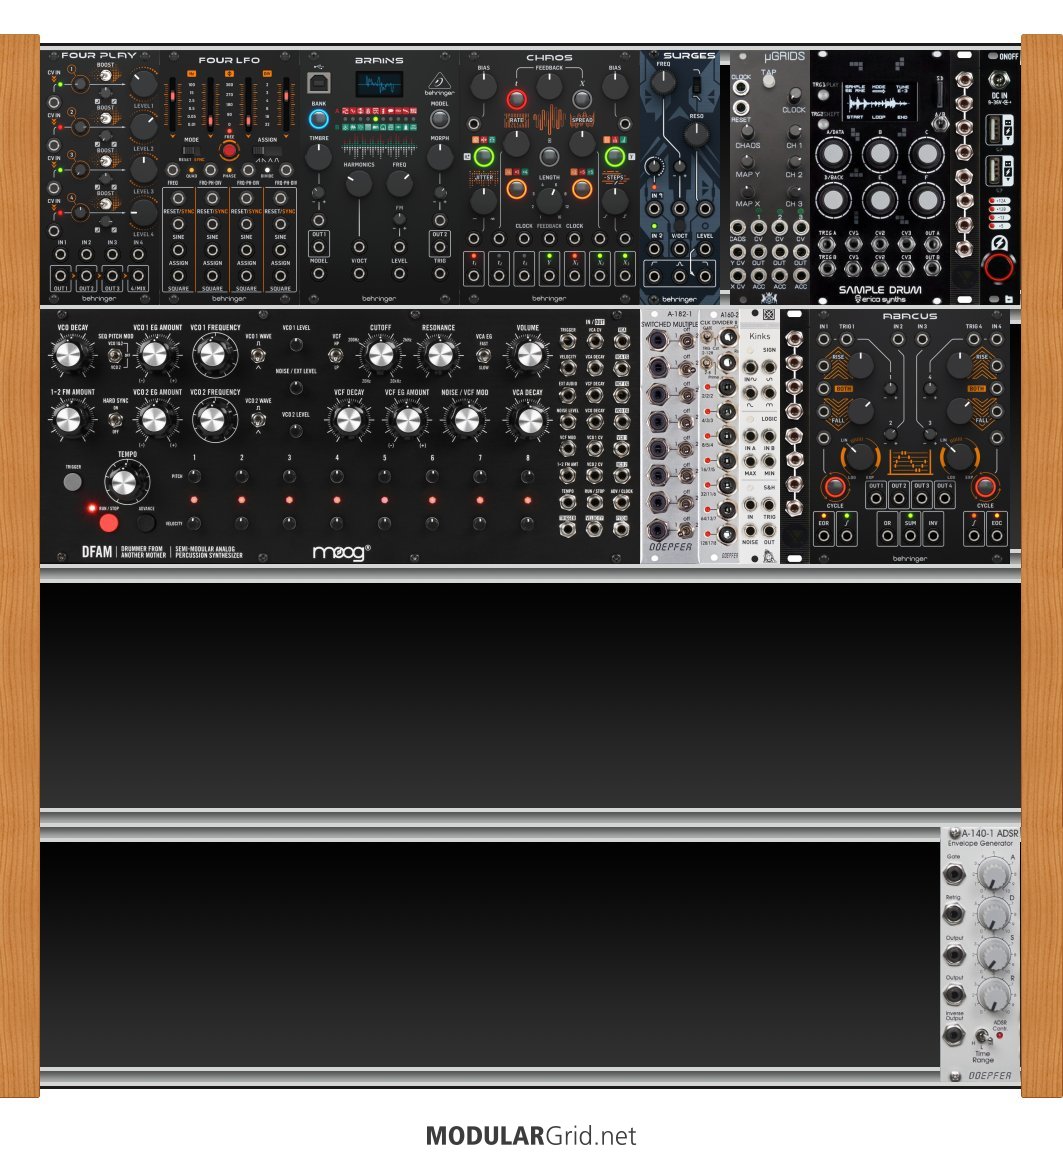Toggle the DFAM HARD SYNC switch
Image resolution: width=1063 pixels, height=1157 pixels.
pos(115,421)
